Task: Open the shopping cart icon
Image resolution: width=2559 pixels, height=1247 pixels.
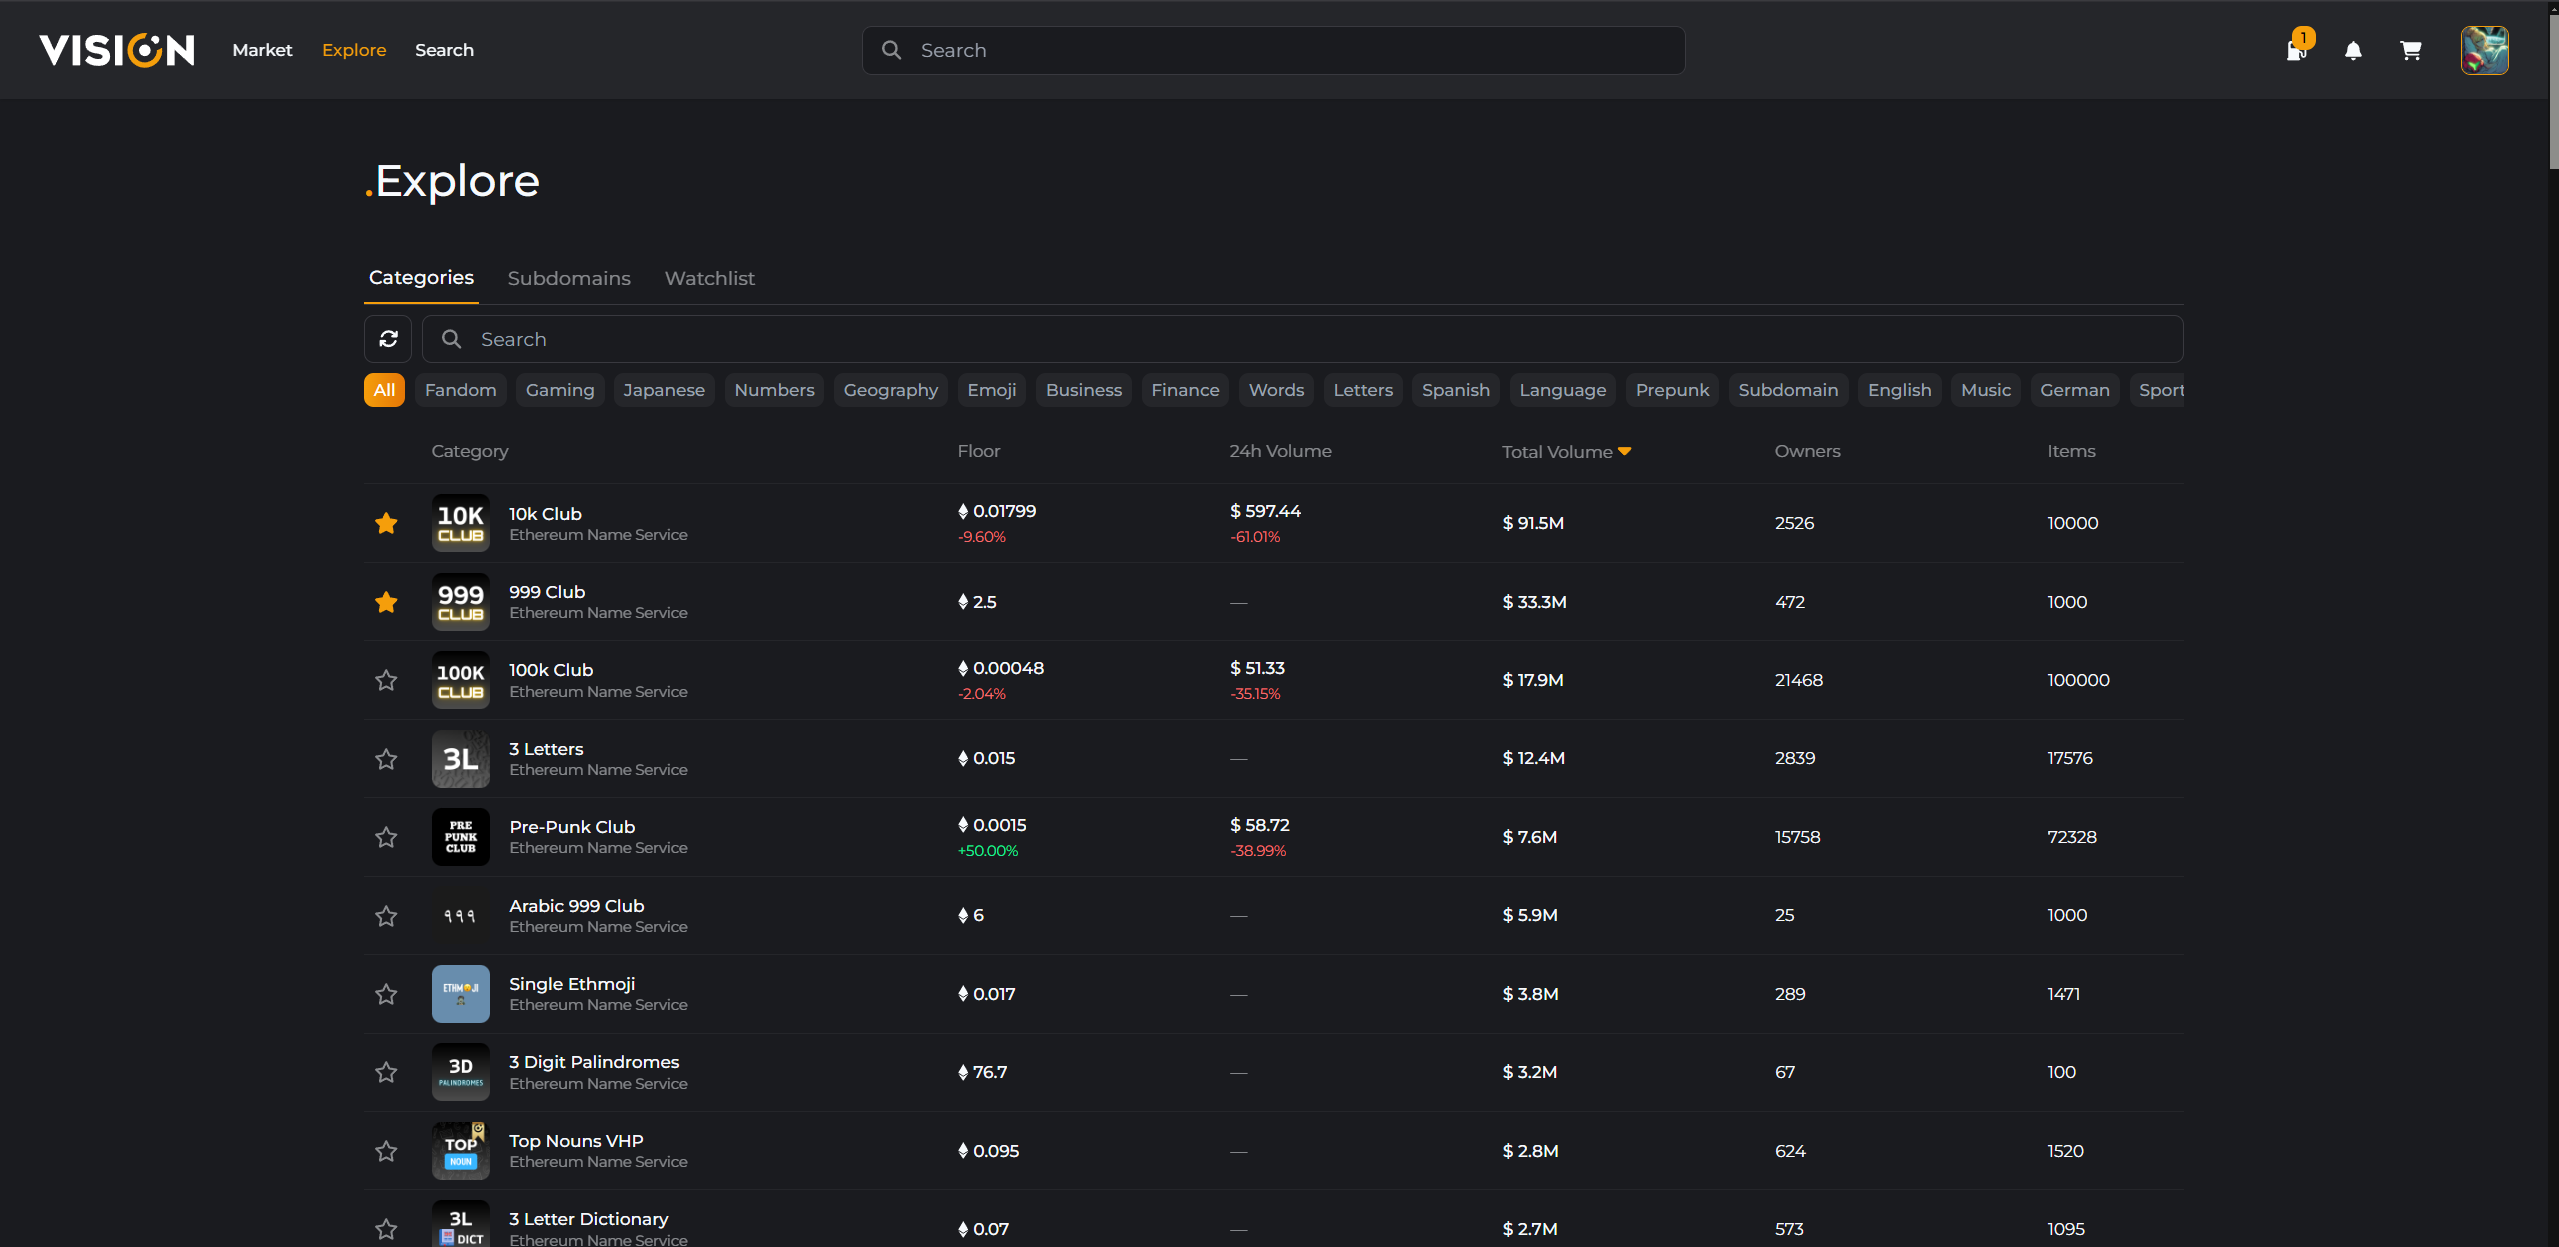Action: click(2411, 51)
